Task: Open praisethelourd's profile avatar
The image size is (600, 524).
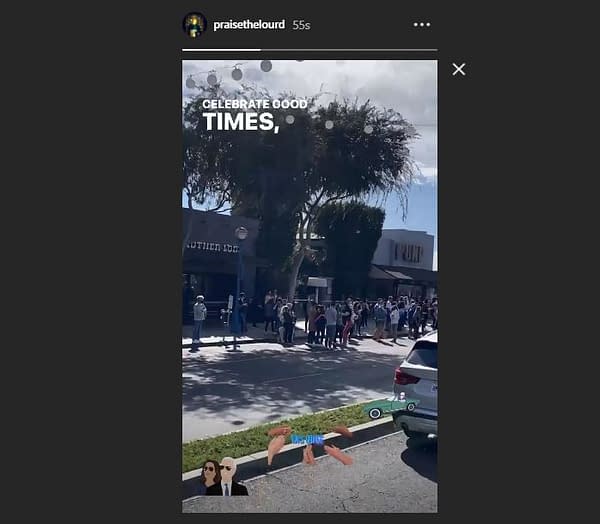Action: 195,25
